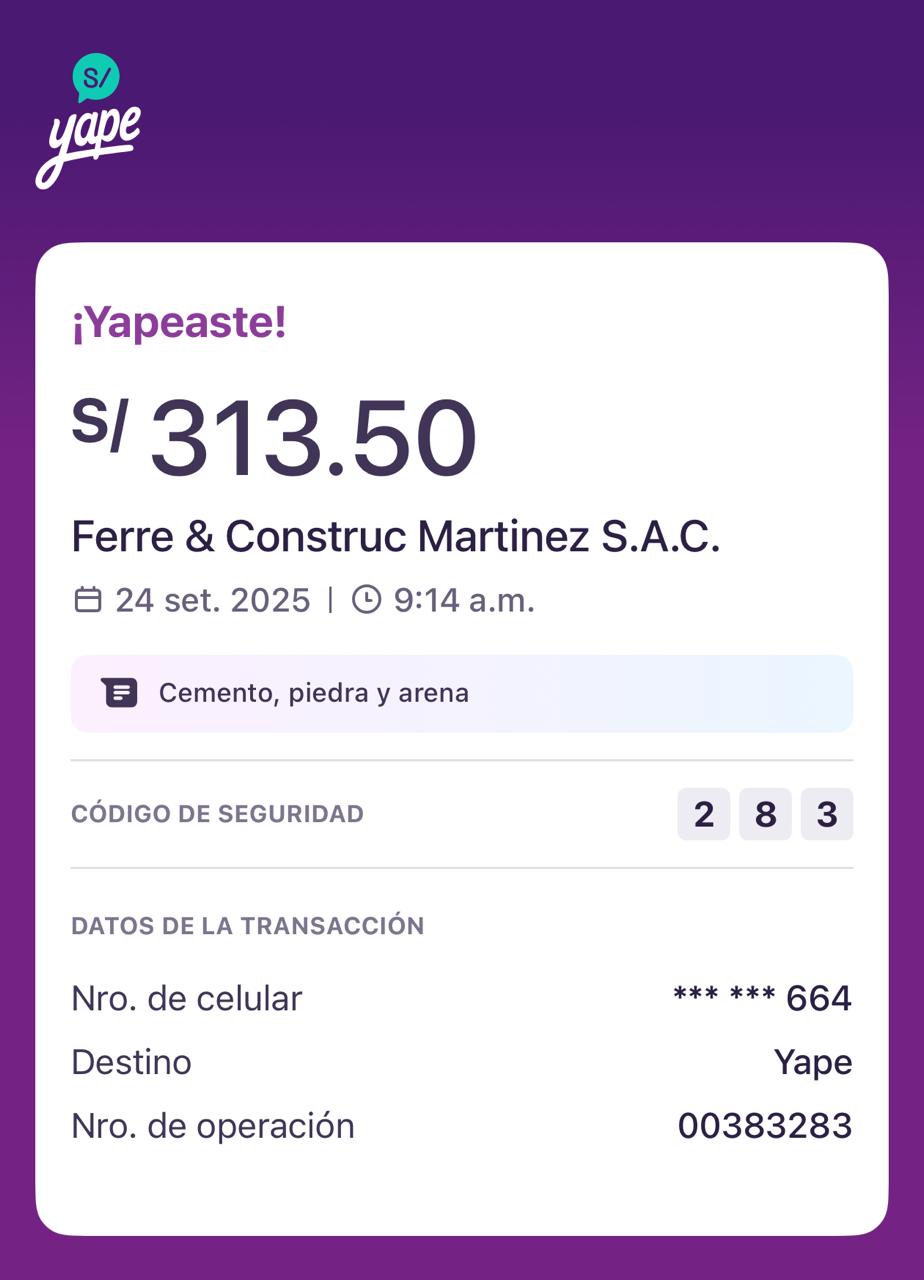Click recipient Ferre & Construc Martinez S.A.C.

[x=396, y=537]
